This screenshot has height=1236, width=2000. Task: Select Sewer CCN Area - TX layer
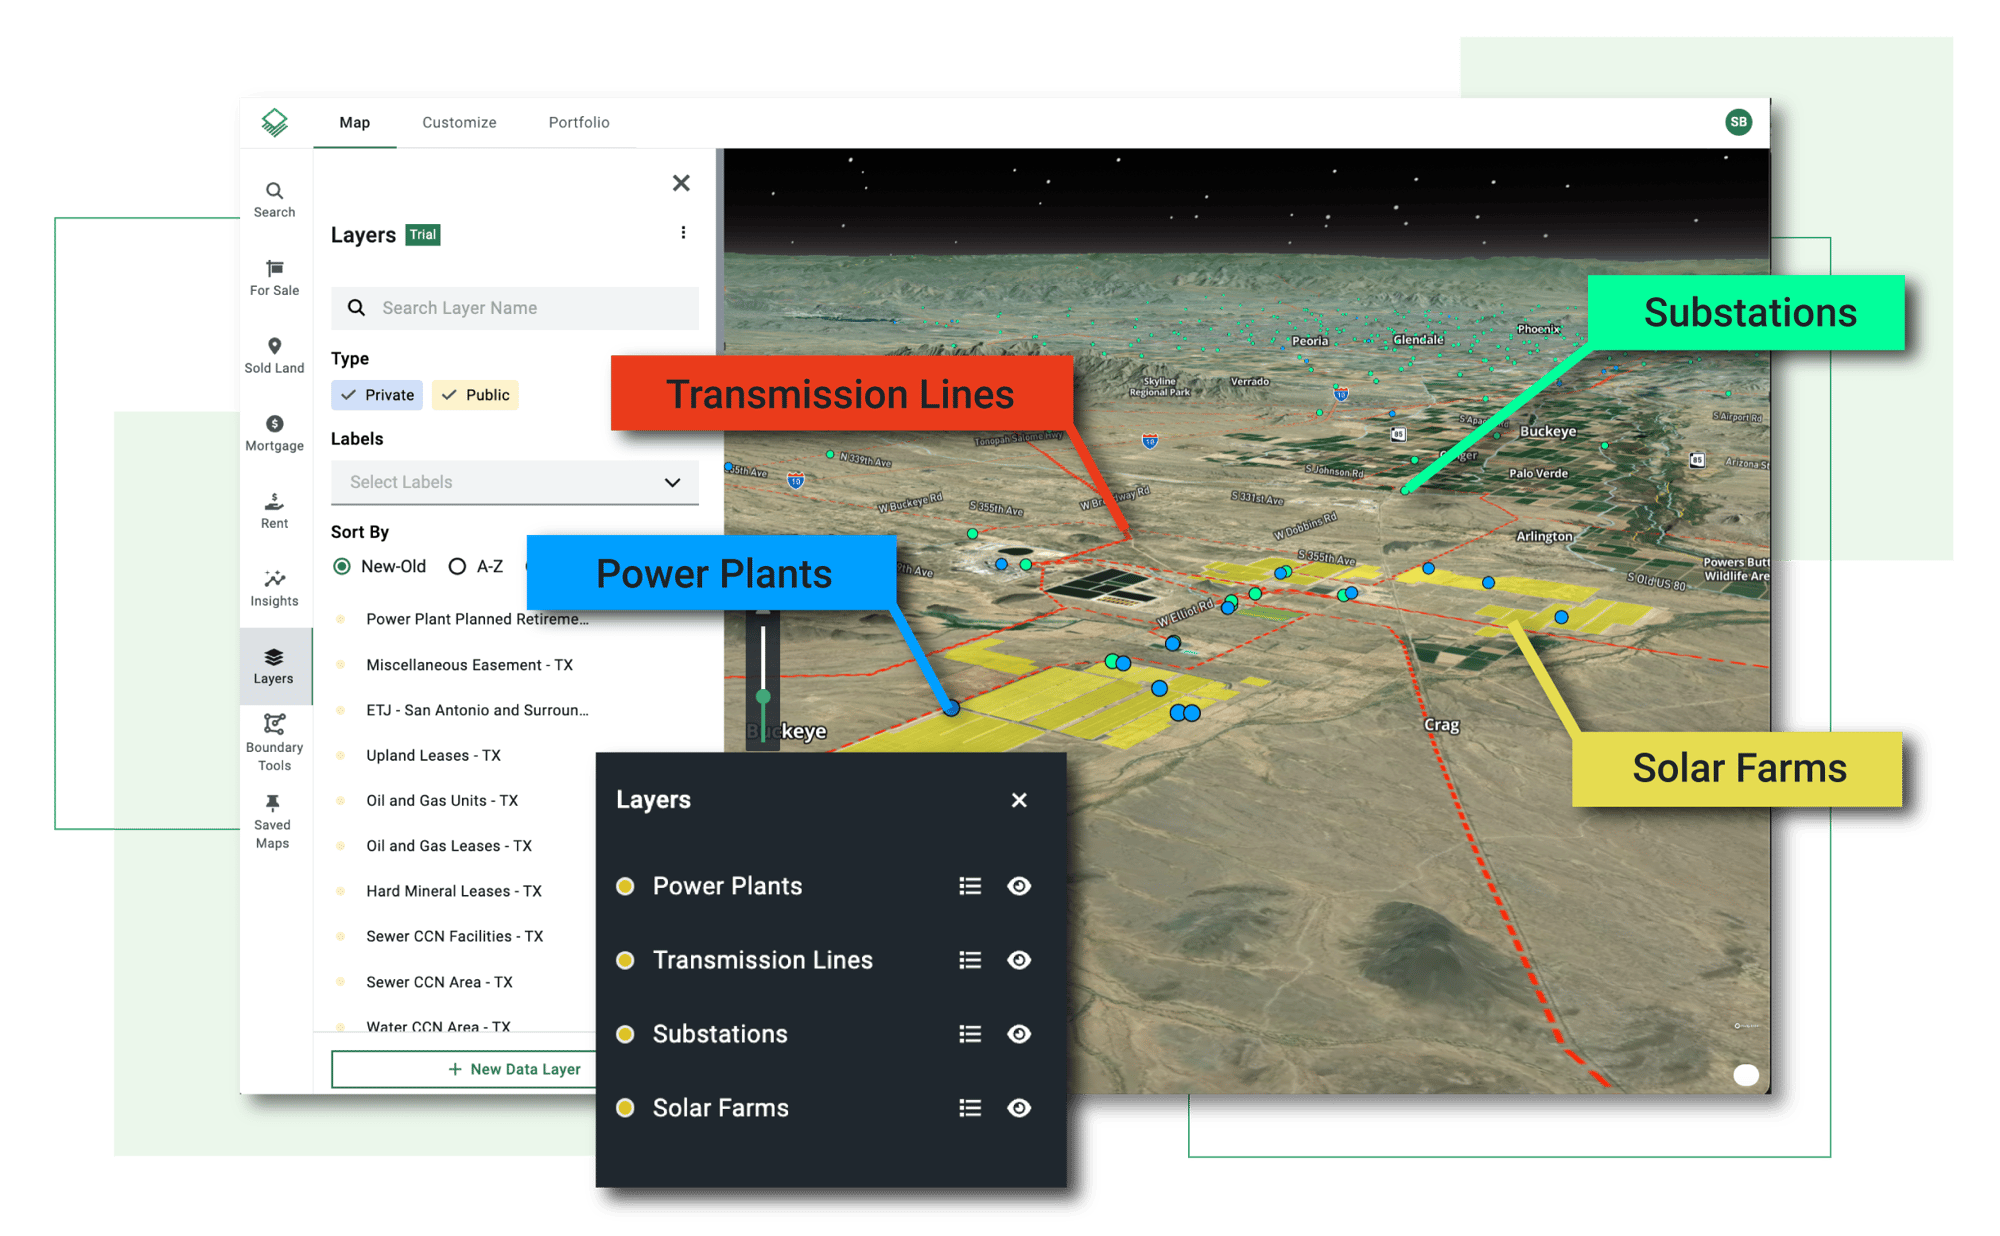[x=439, y=982]
